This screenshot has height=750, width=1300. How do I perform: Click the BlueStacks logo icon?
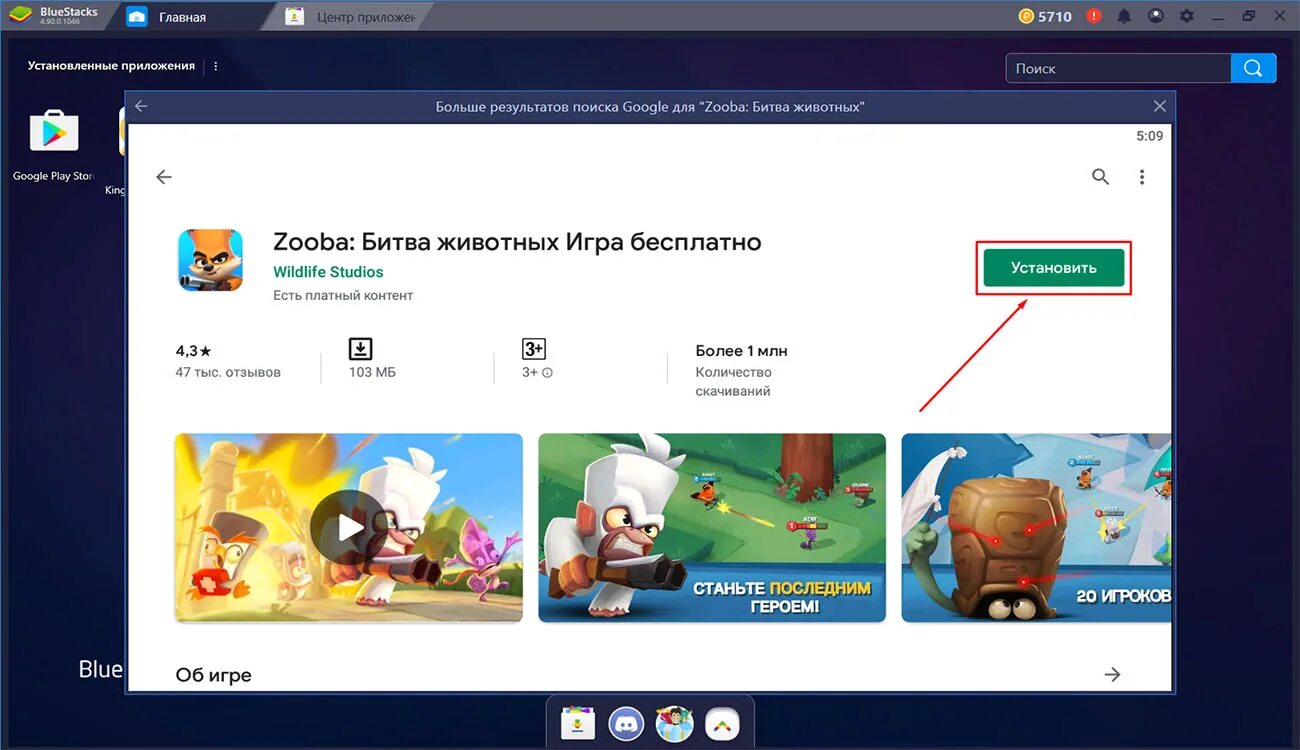[x=18, y=16]
